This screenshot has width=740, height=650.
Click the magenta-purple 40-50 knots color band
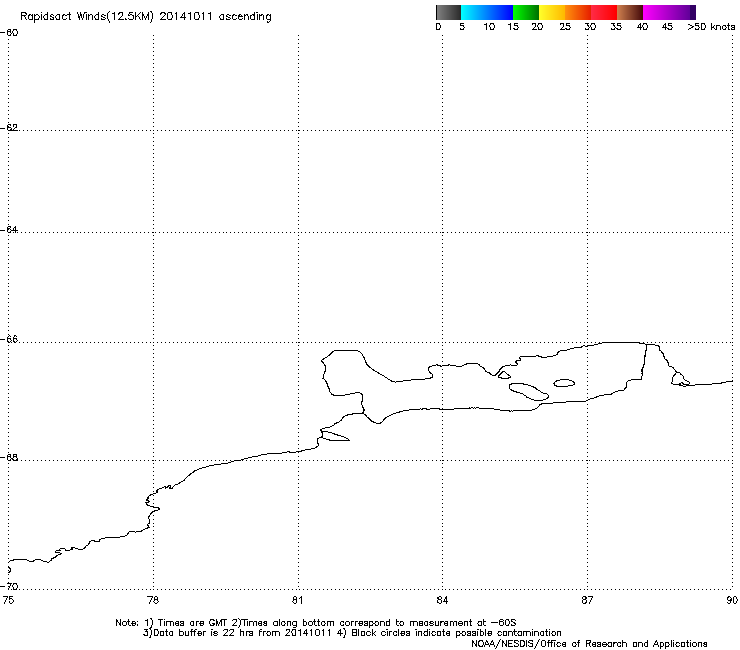[x=669, y=12]
